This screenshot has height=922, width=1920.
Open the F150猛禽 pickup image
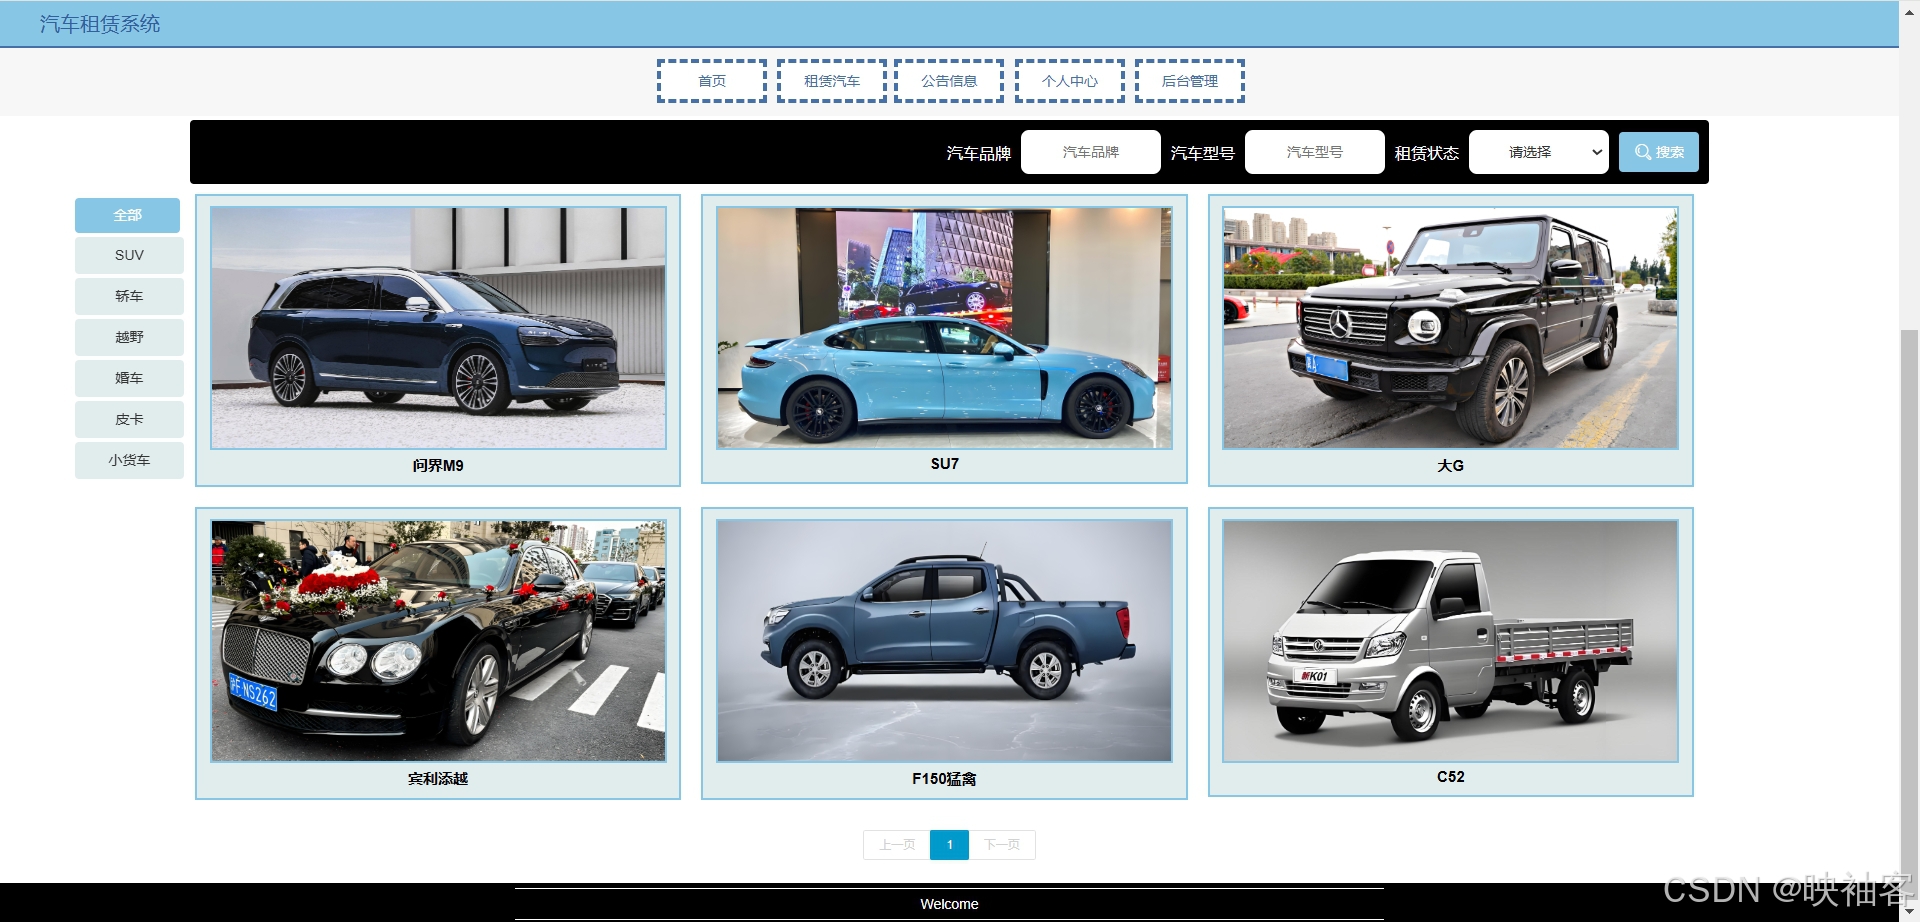coord(944,641)
